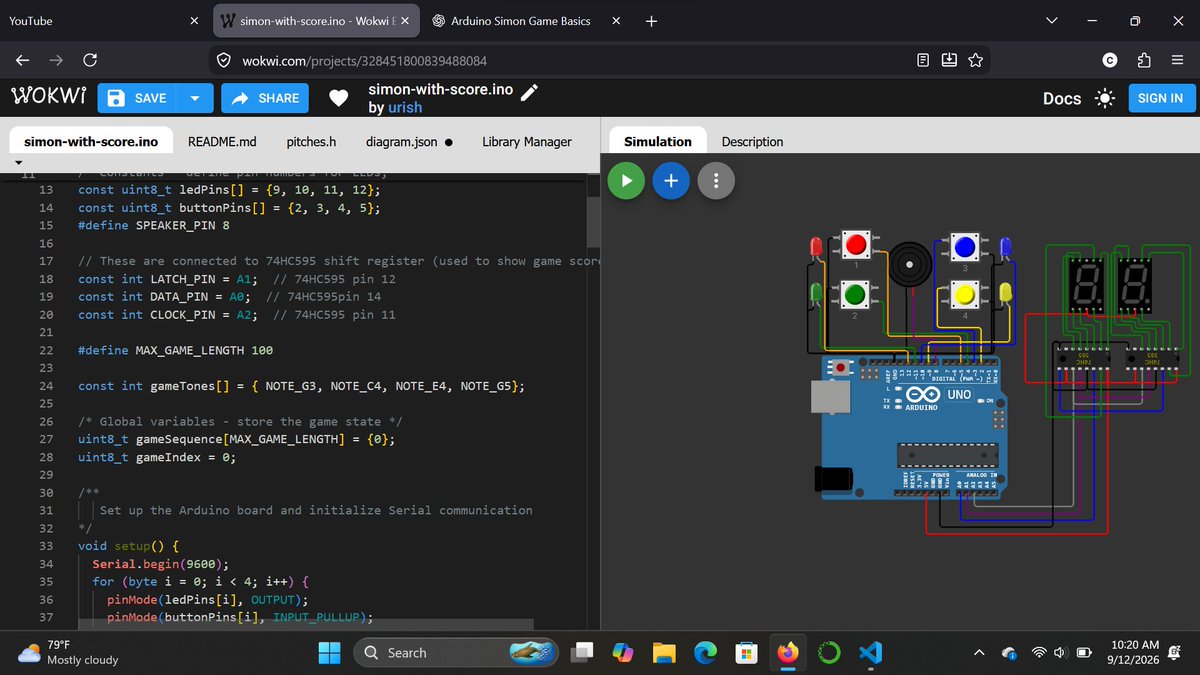Open author urish profile link
Screen dimensions: 1200x675
point(405,107)
